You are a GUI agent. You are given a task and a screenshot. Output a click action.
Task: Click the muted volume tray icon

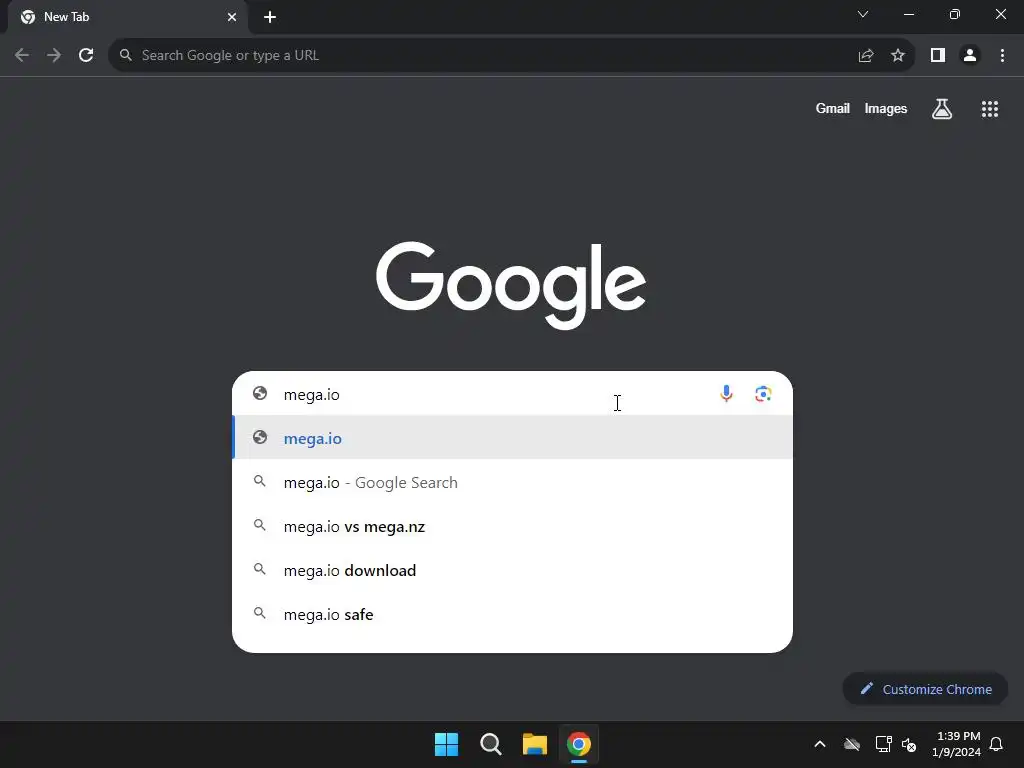909,744
